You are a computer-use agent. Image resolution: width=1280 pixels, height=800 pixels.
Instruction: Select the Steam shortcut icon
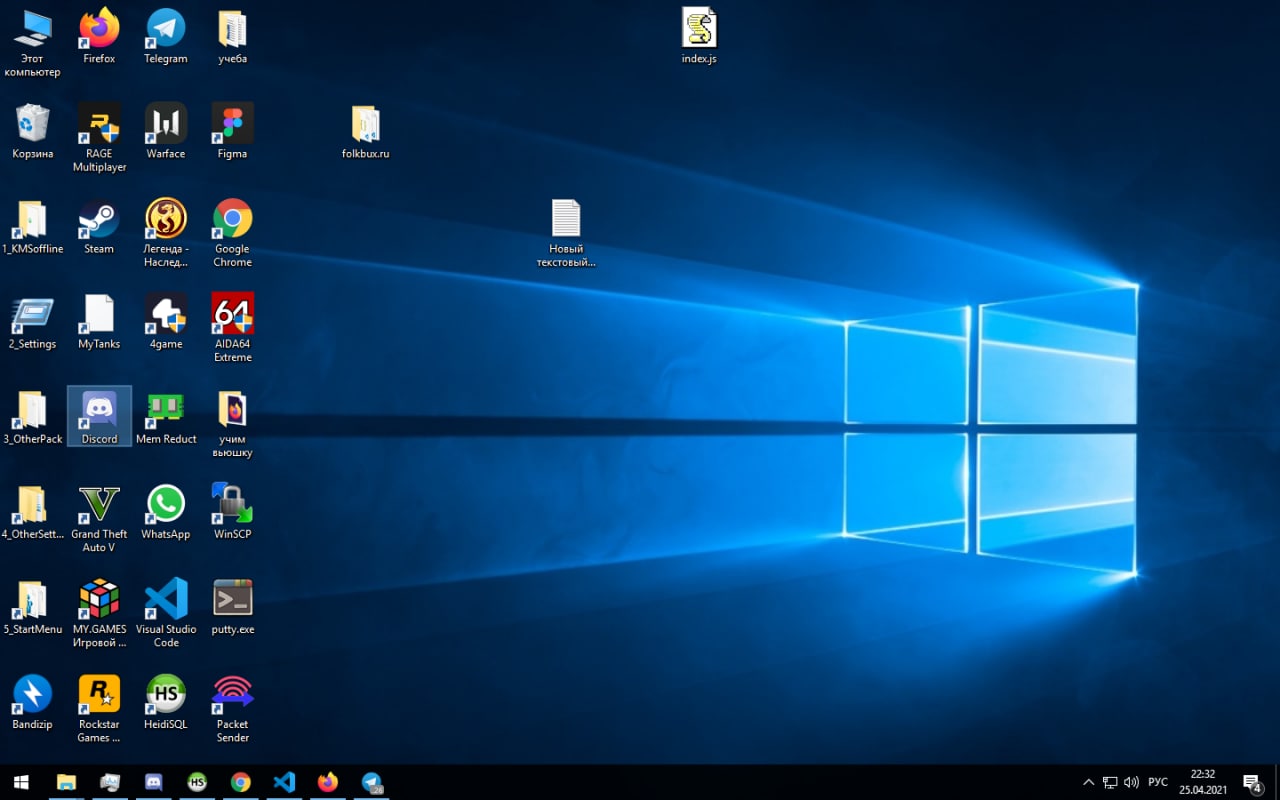pyautogui.click(x=99, y=227)
